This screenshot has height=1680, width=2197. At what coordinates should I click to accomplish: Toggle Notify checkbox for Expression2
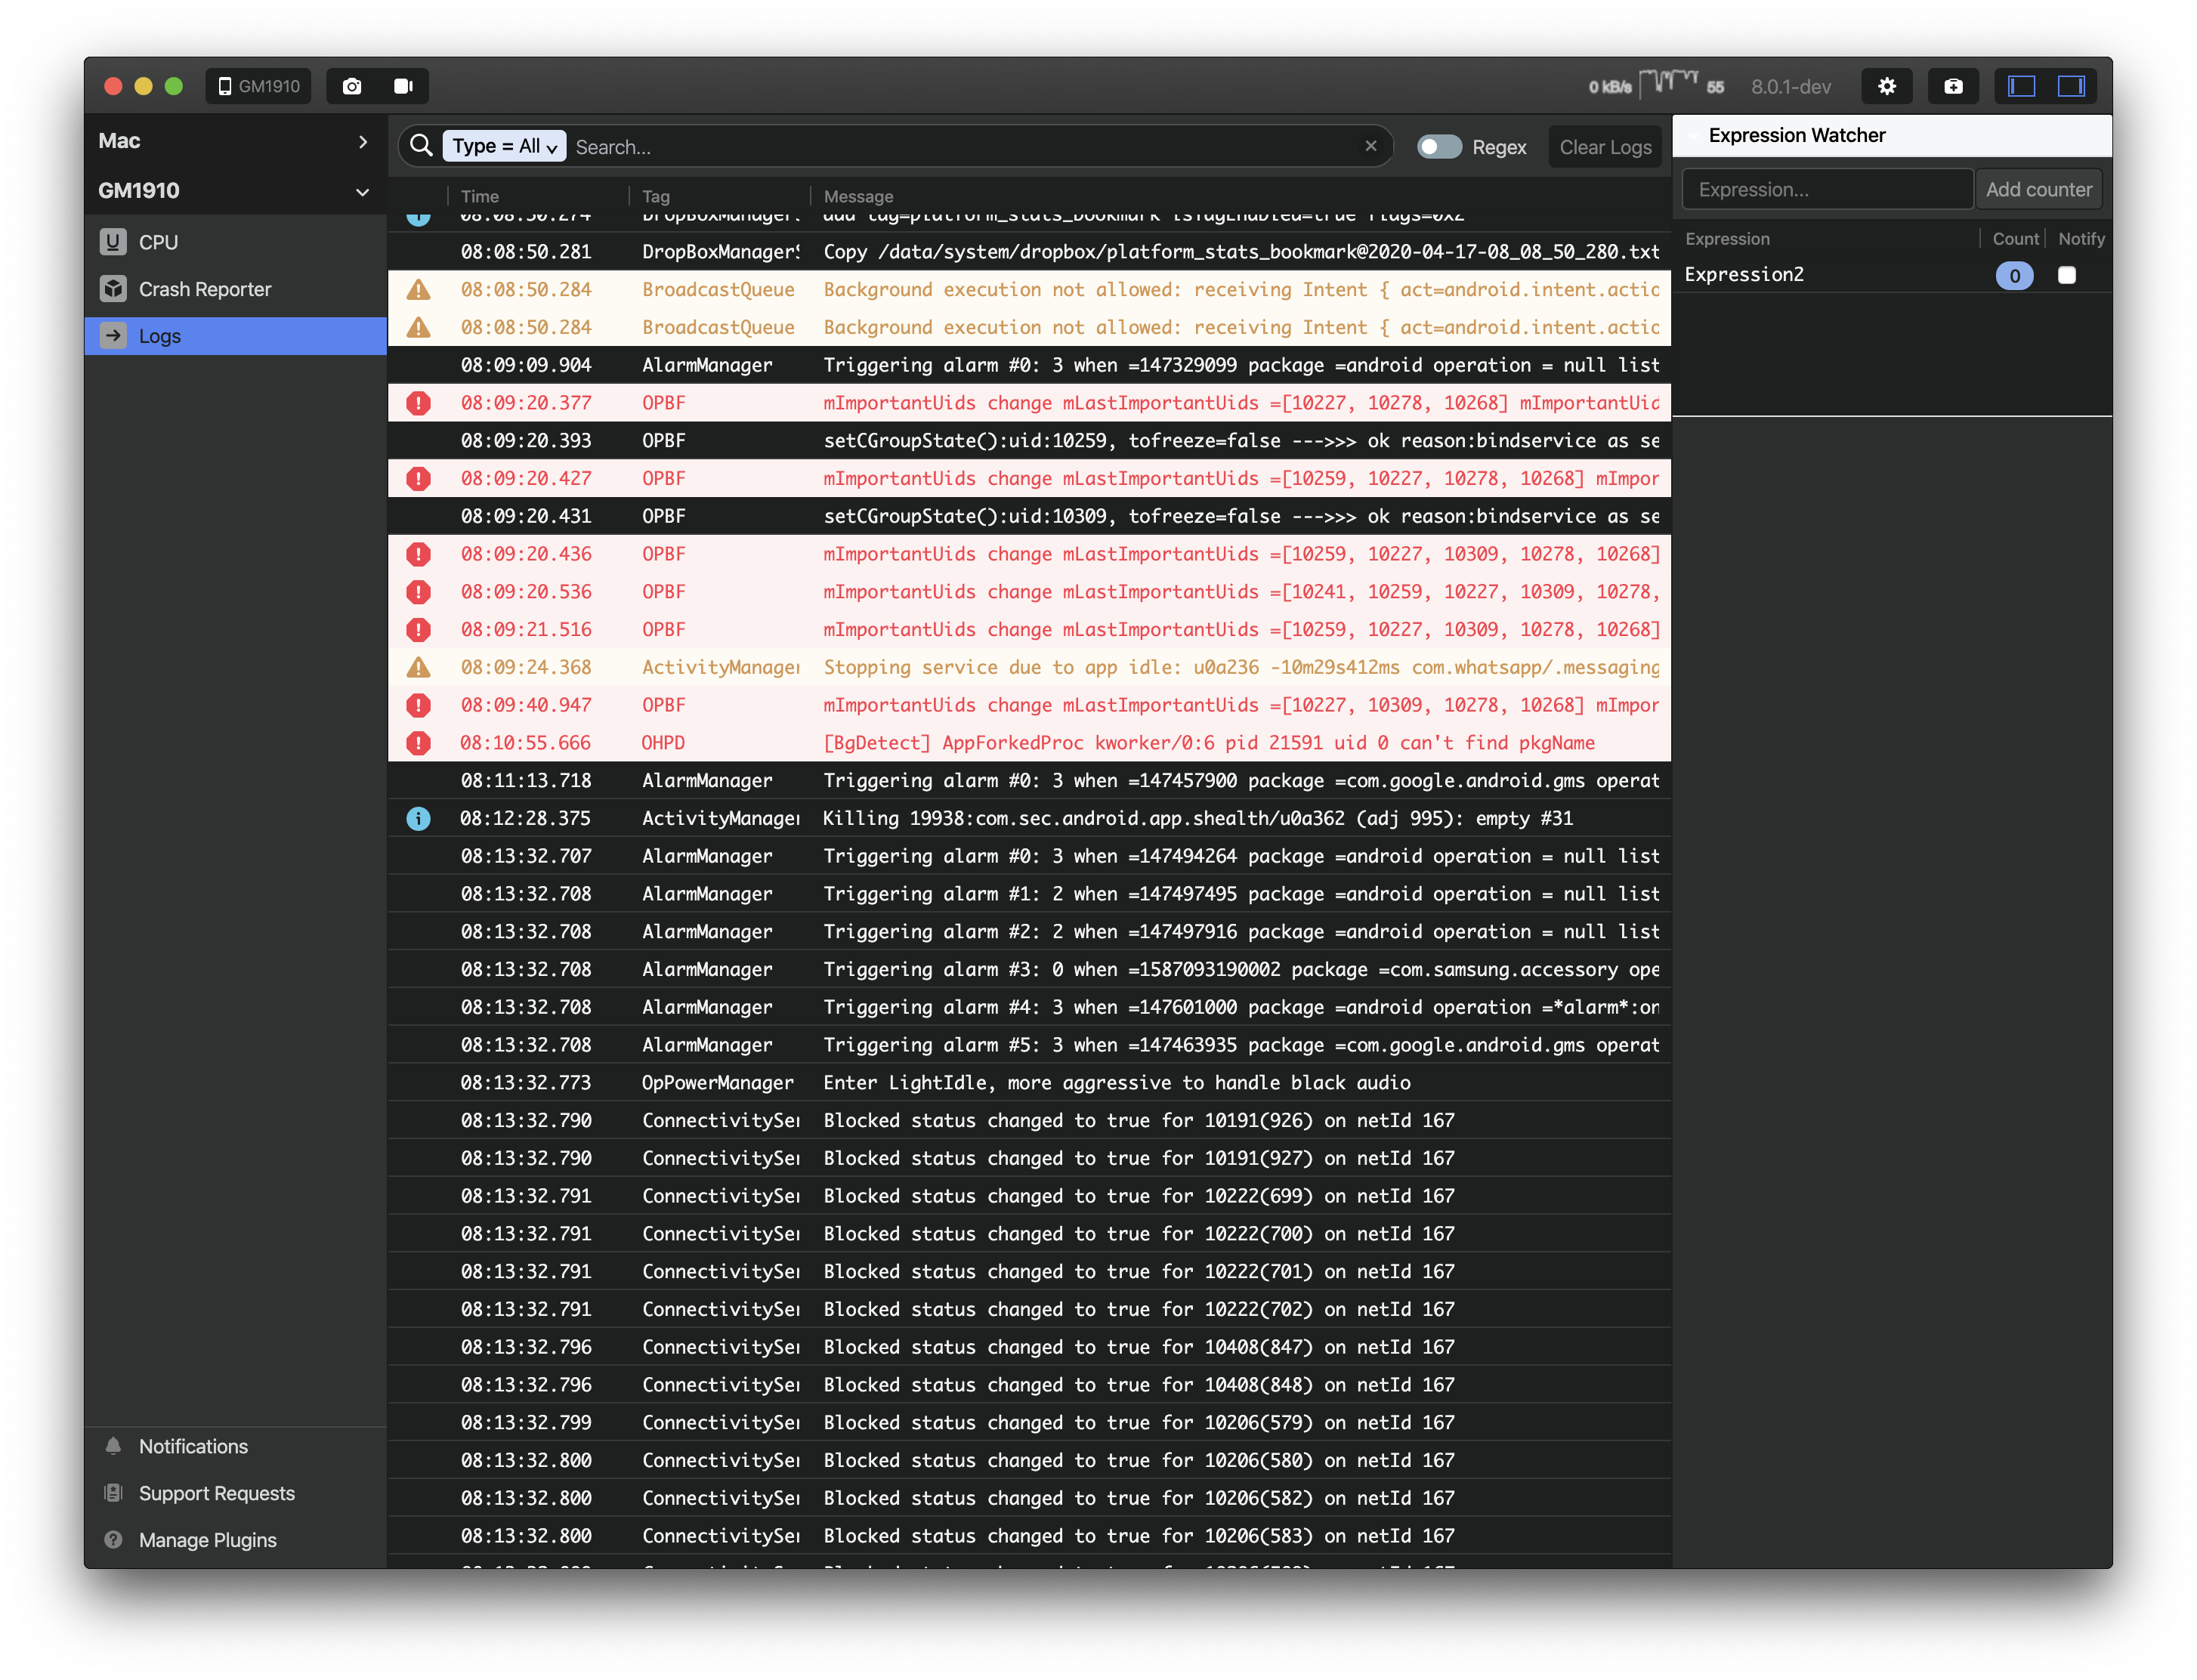tap(2066, 275)
